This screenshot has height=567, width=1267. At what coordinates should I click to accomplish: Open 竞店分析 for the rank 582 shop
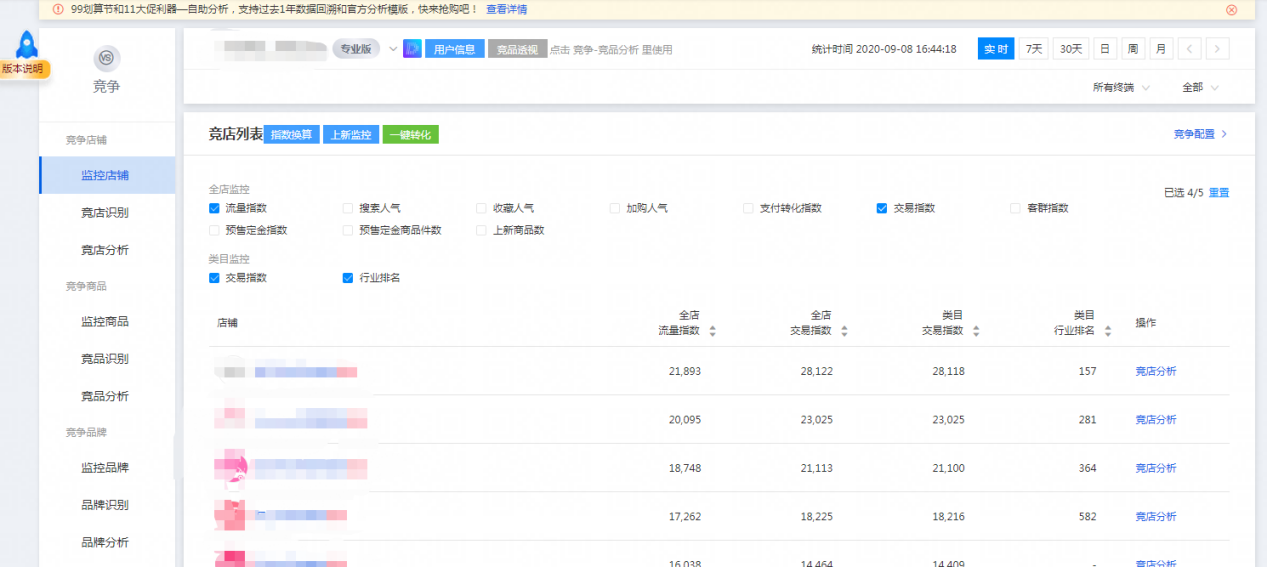[1156, 516]
